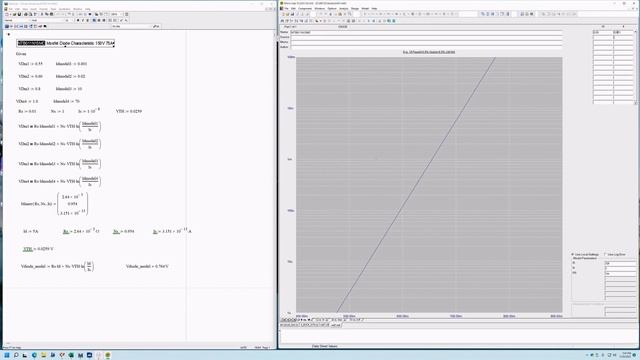Click the Vdiode_model result 0.764 V

pyautogui.click(x=147, y=266)
